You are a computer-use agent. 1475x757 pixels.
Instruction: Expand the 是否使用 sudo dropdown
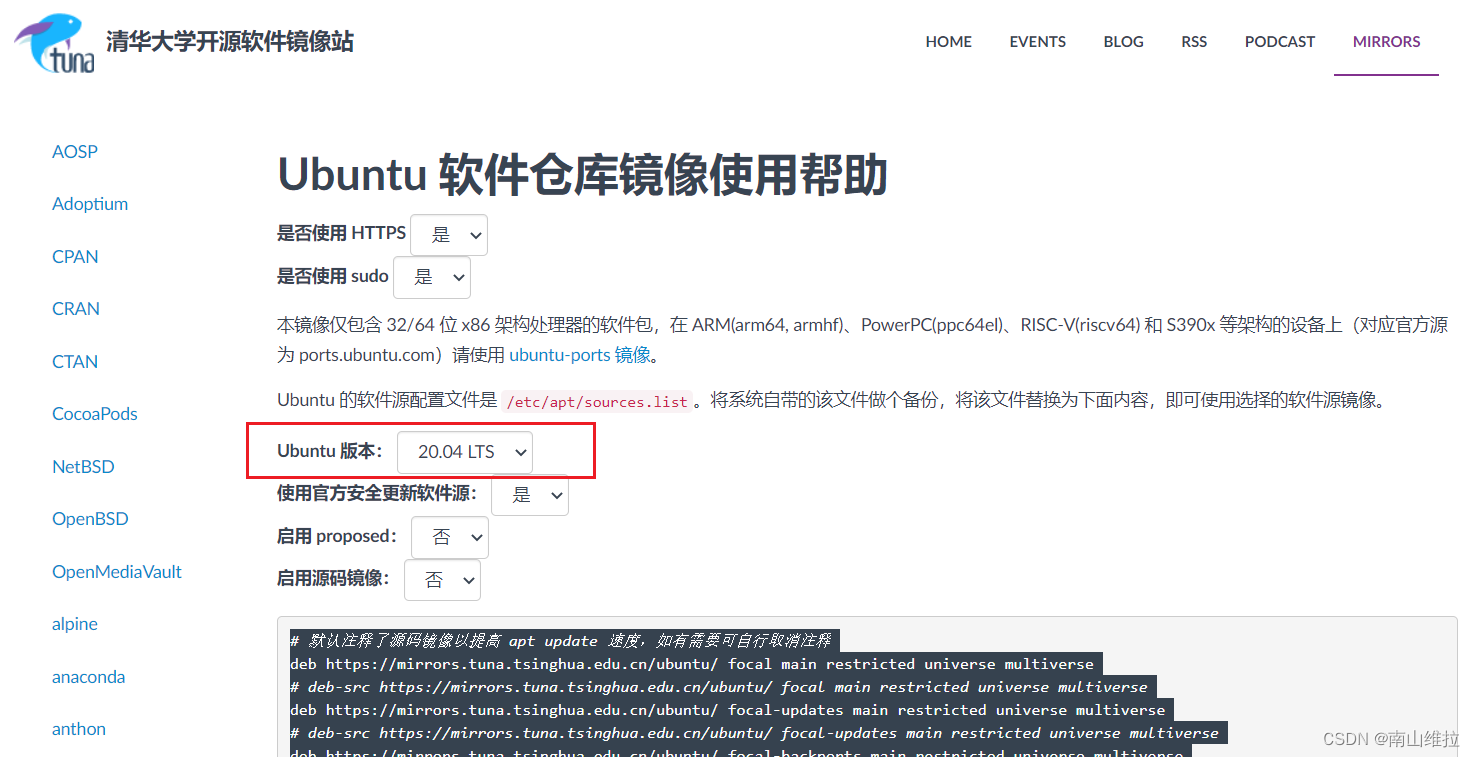click(x=432, y=277)
